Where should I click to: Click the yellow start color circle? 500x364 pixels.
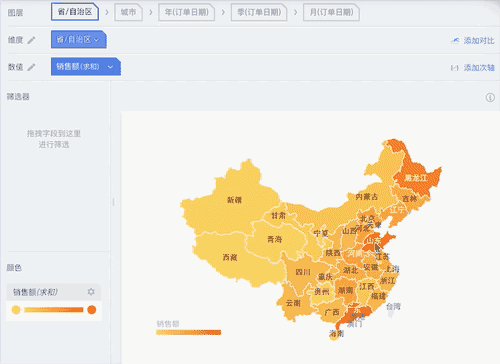16,310
